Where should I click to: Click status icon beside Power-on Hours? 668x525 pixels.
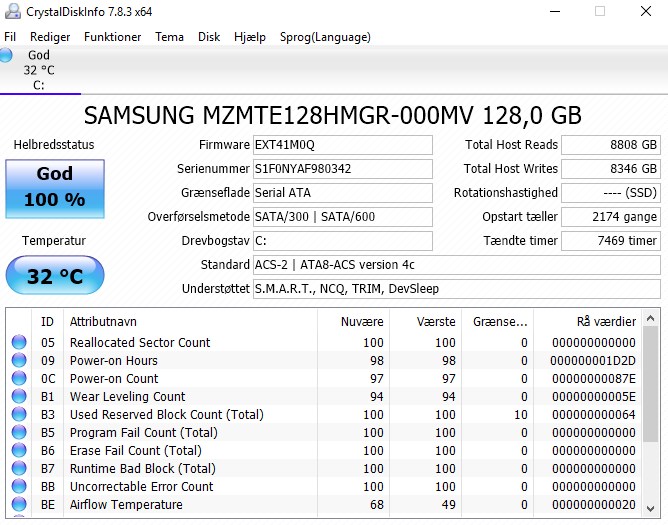[19, 361]
